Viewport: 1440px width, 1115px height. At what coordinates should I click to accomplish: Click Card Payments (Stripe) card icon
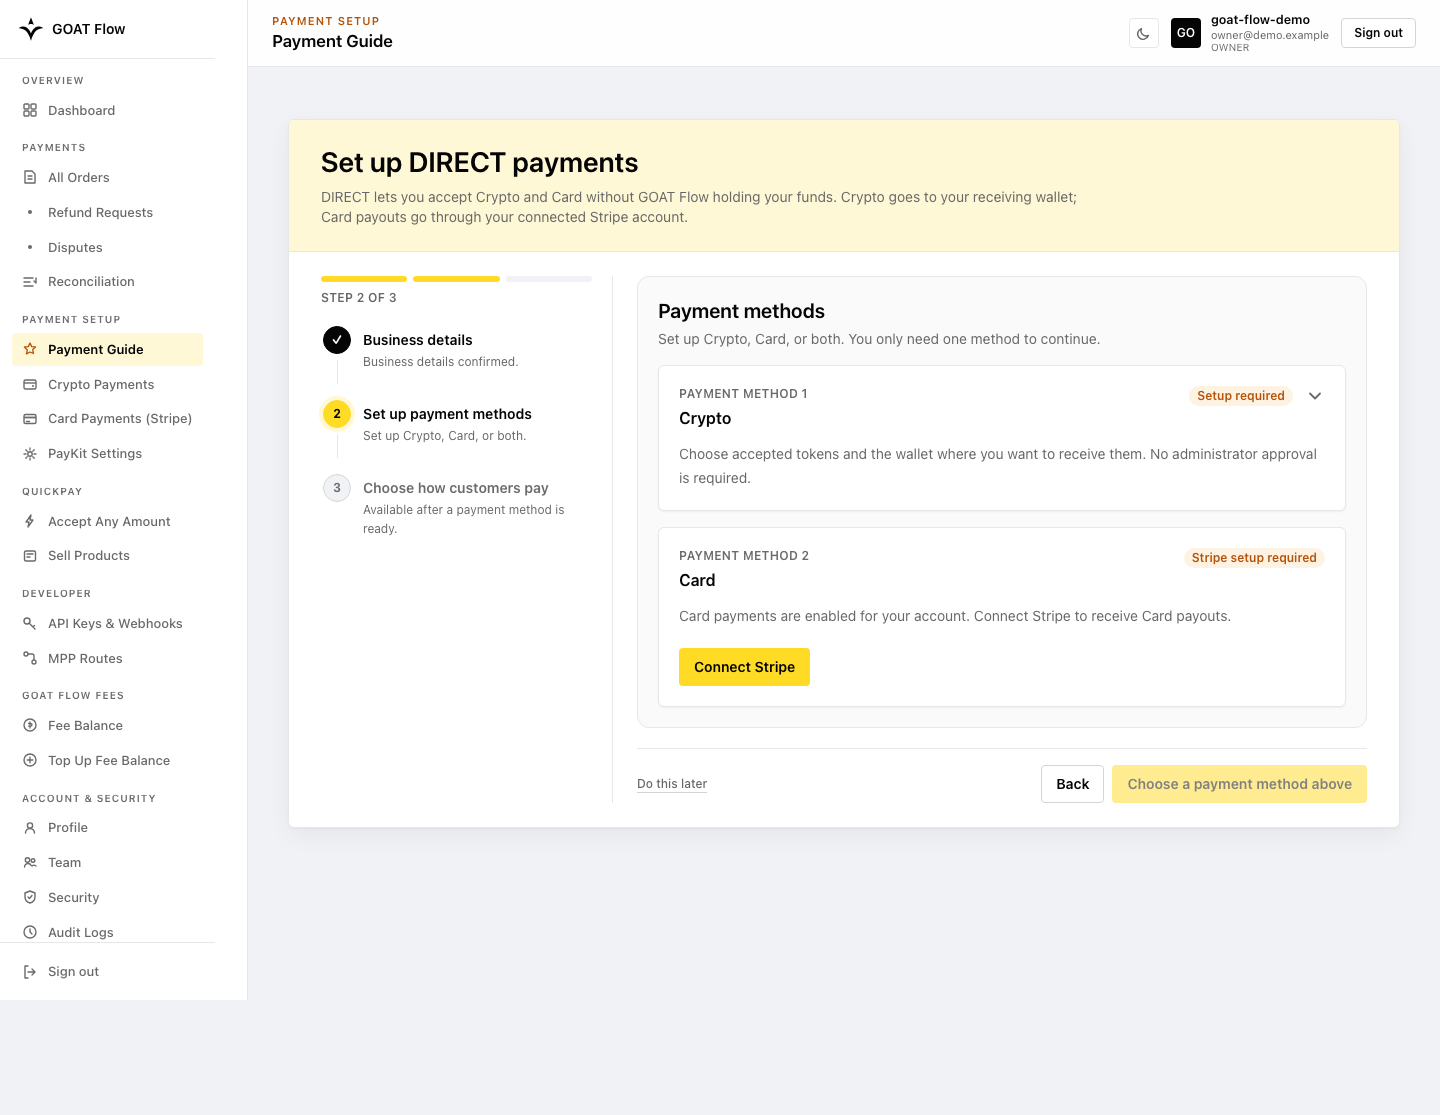(x=30, y=419)
